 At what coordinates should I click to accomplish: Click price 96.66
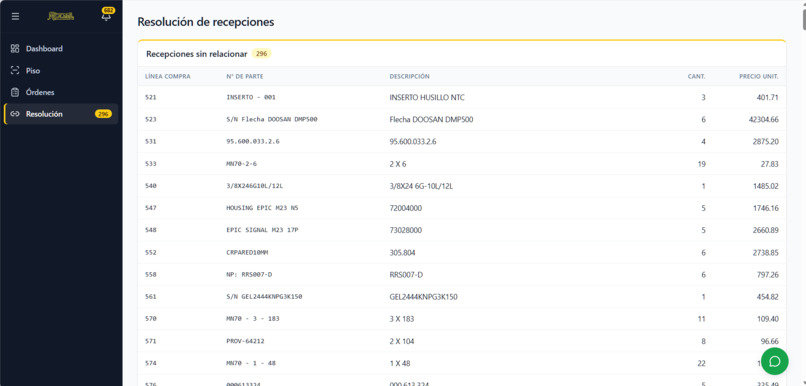769,341
